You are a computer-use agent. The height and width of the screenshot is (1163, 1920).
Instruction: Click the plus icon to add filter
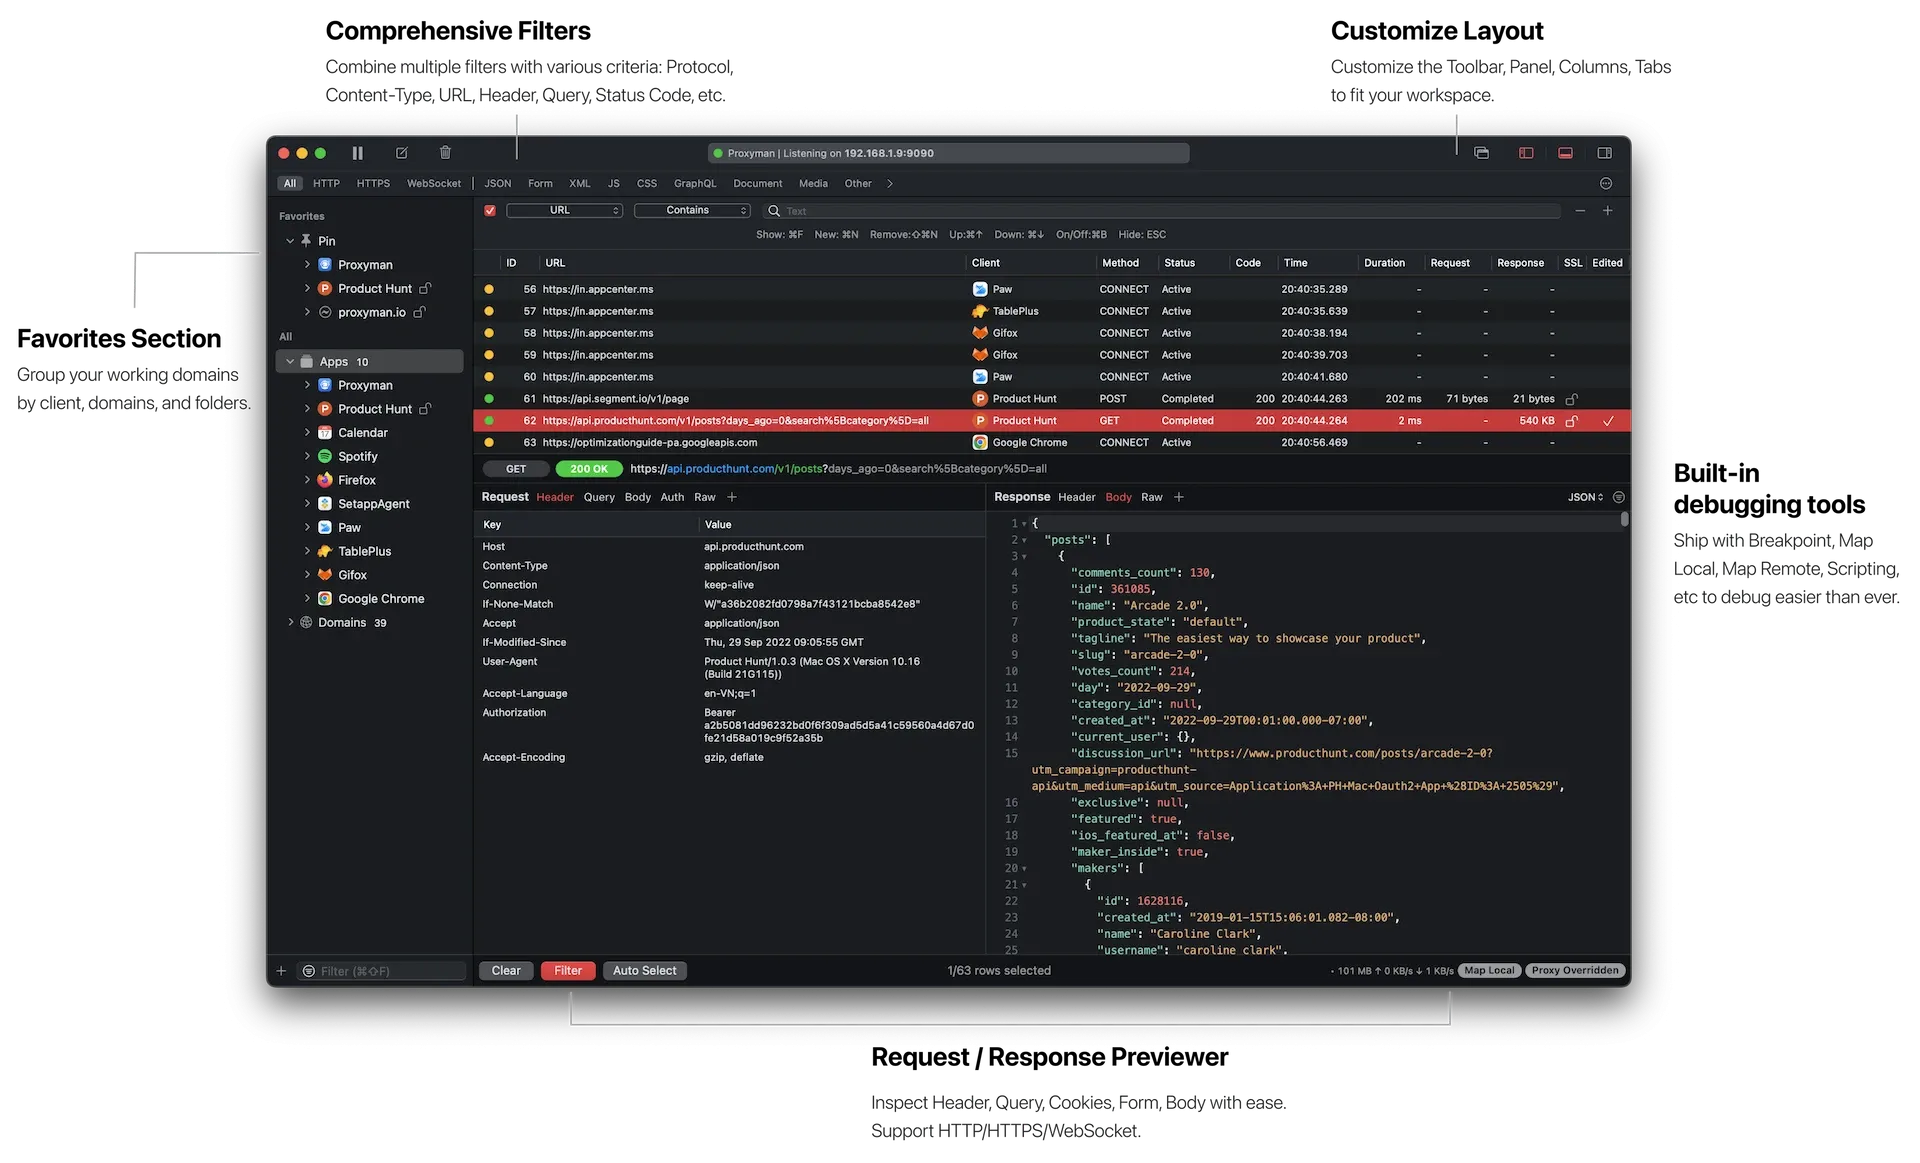tap(1607, 211)
